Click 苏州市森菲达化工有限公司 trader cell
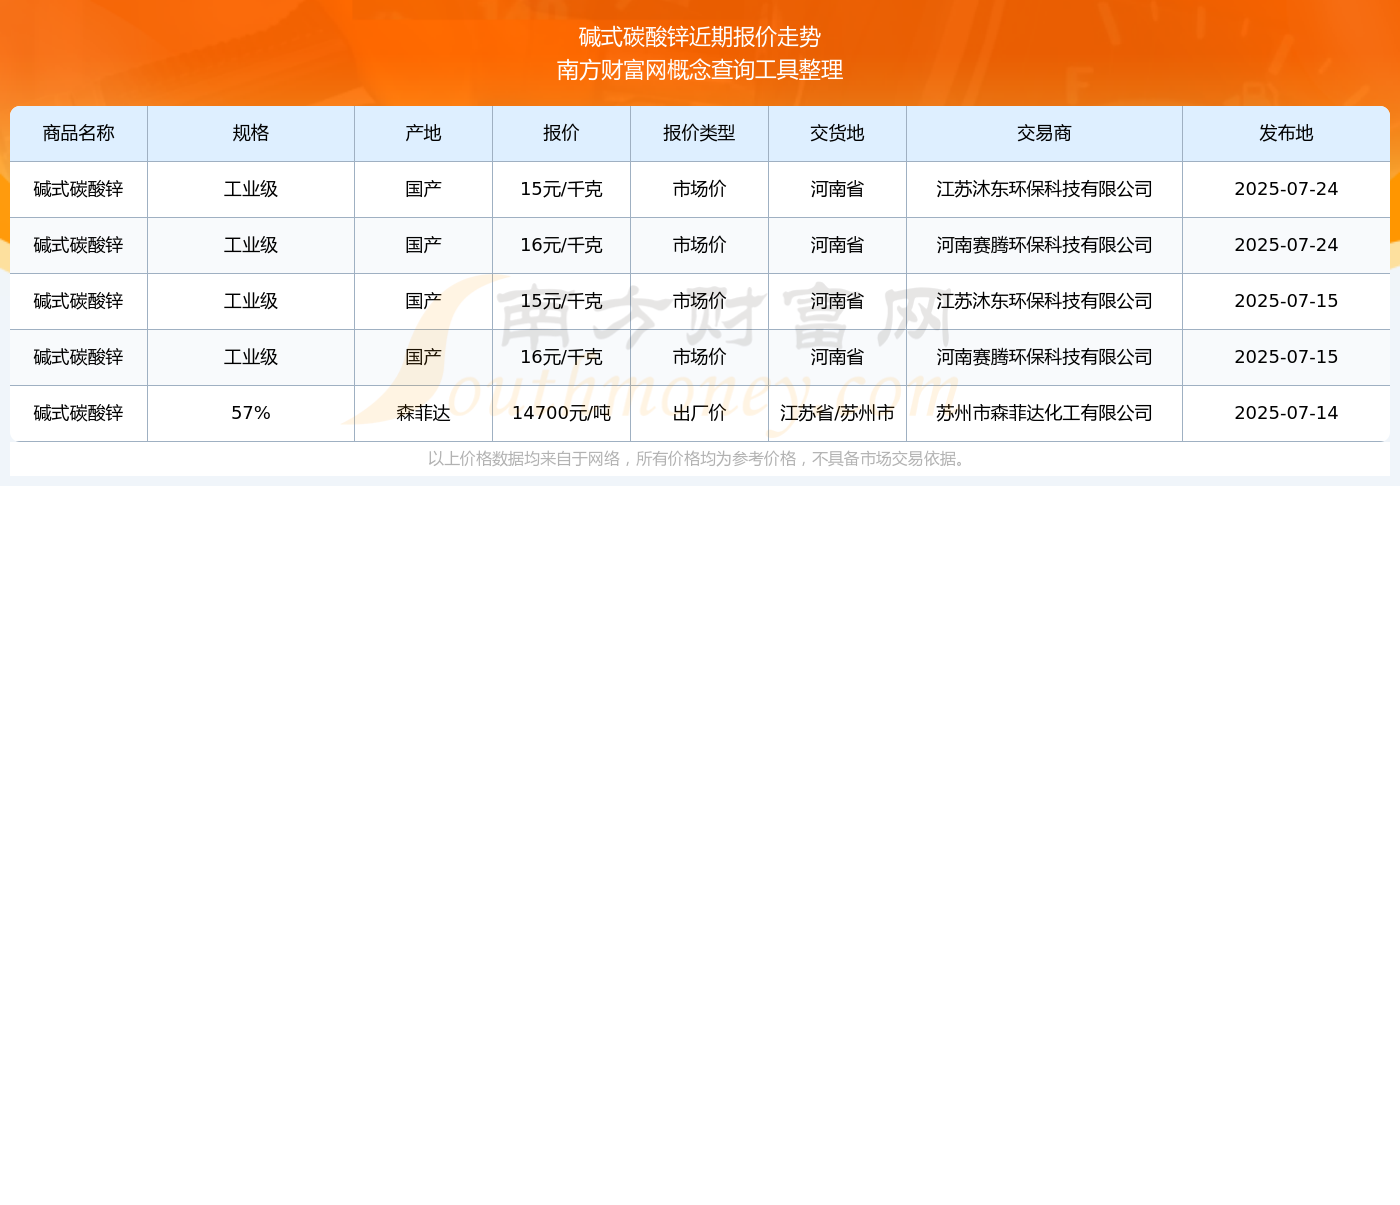Screen dimensions: 1400x1205 tap(1045, 413)
